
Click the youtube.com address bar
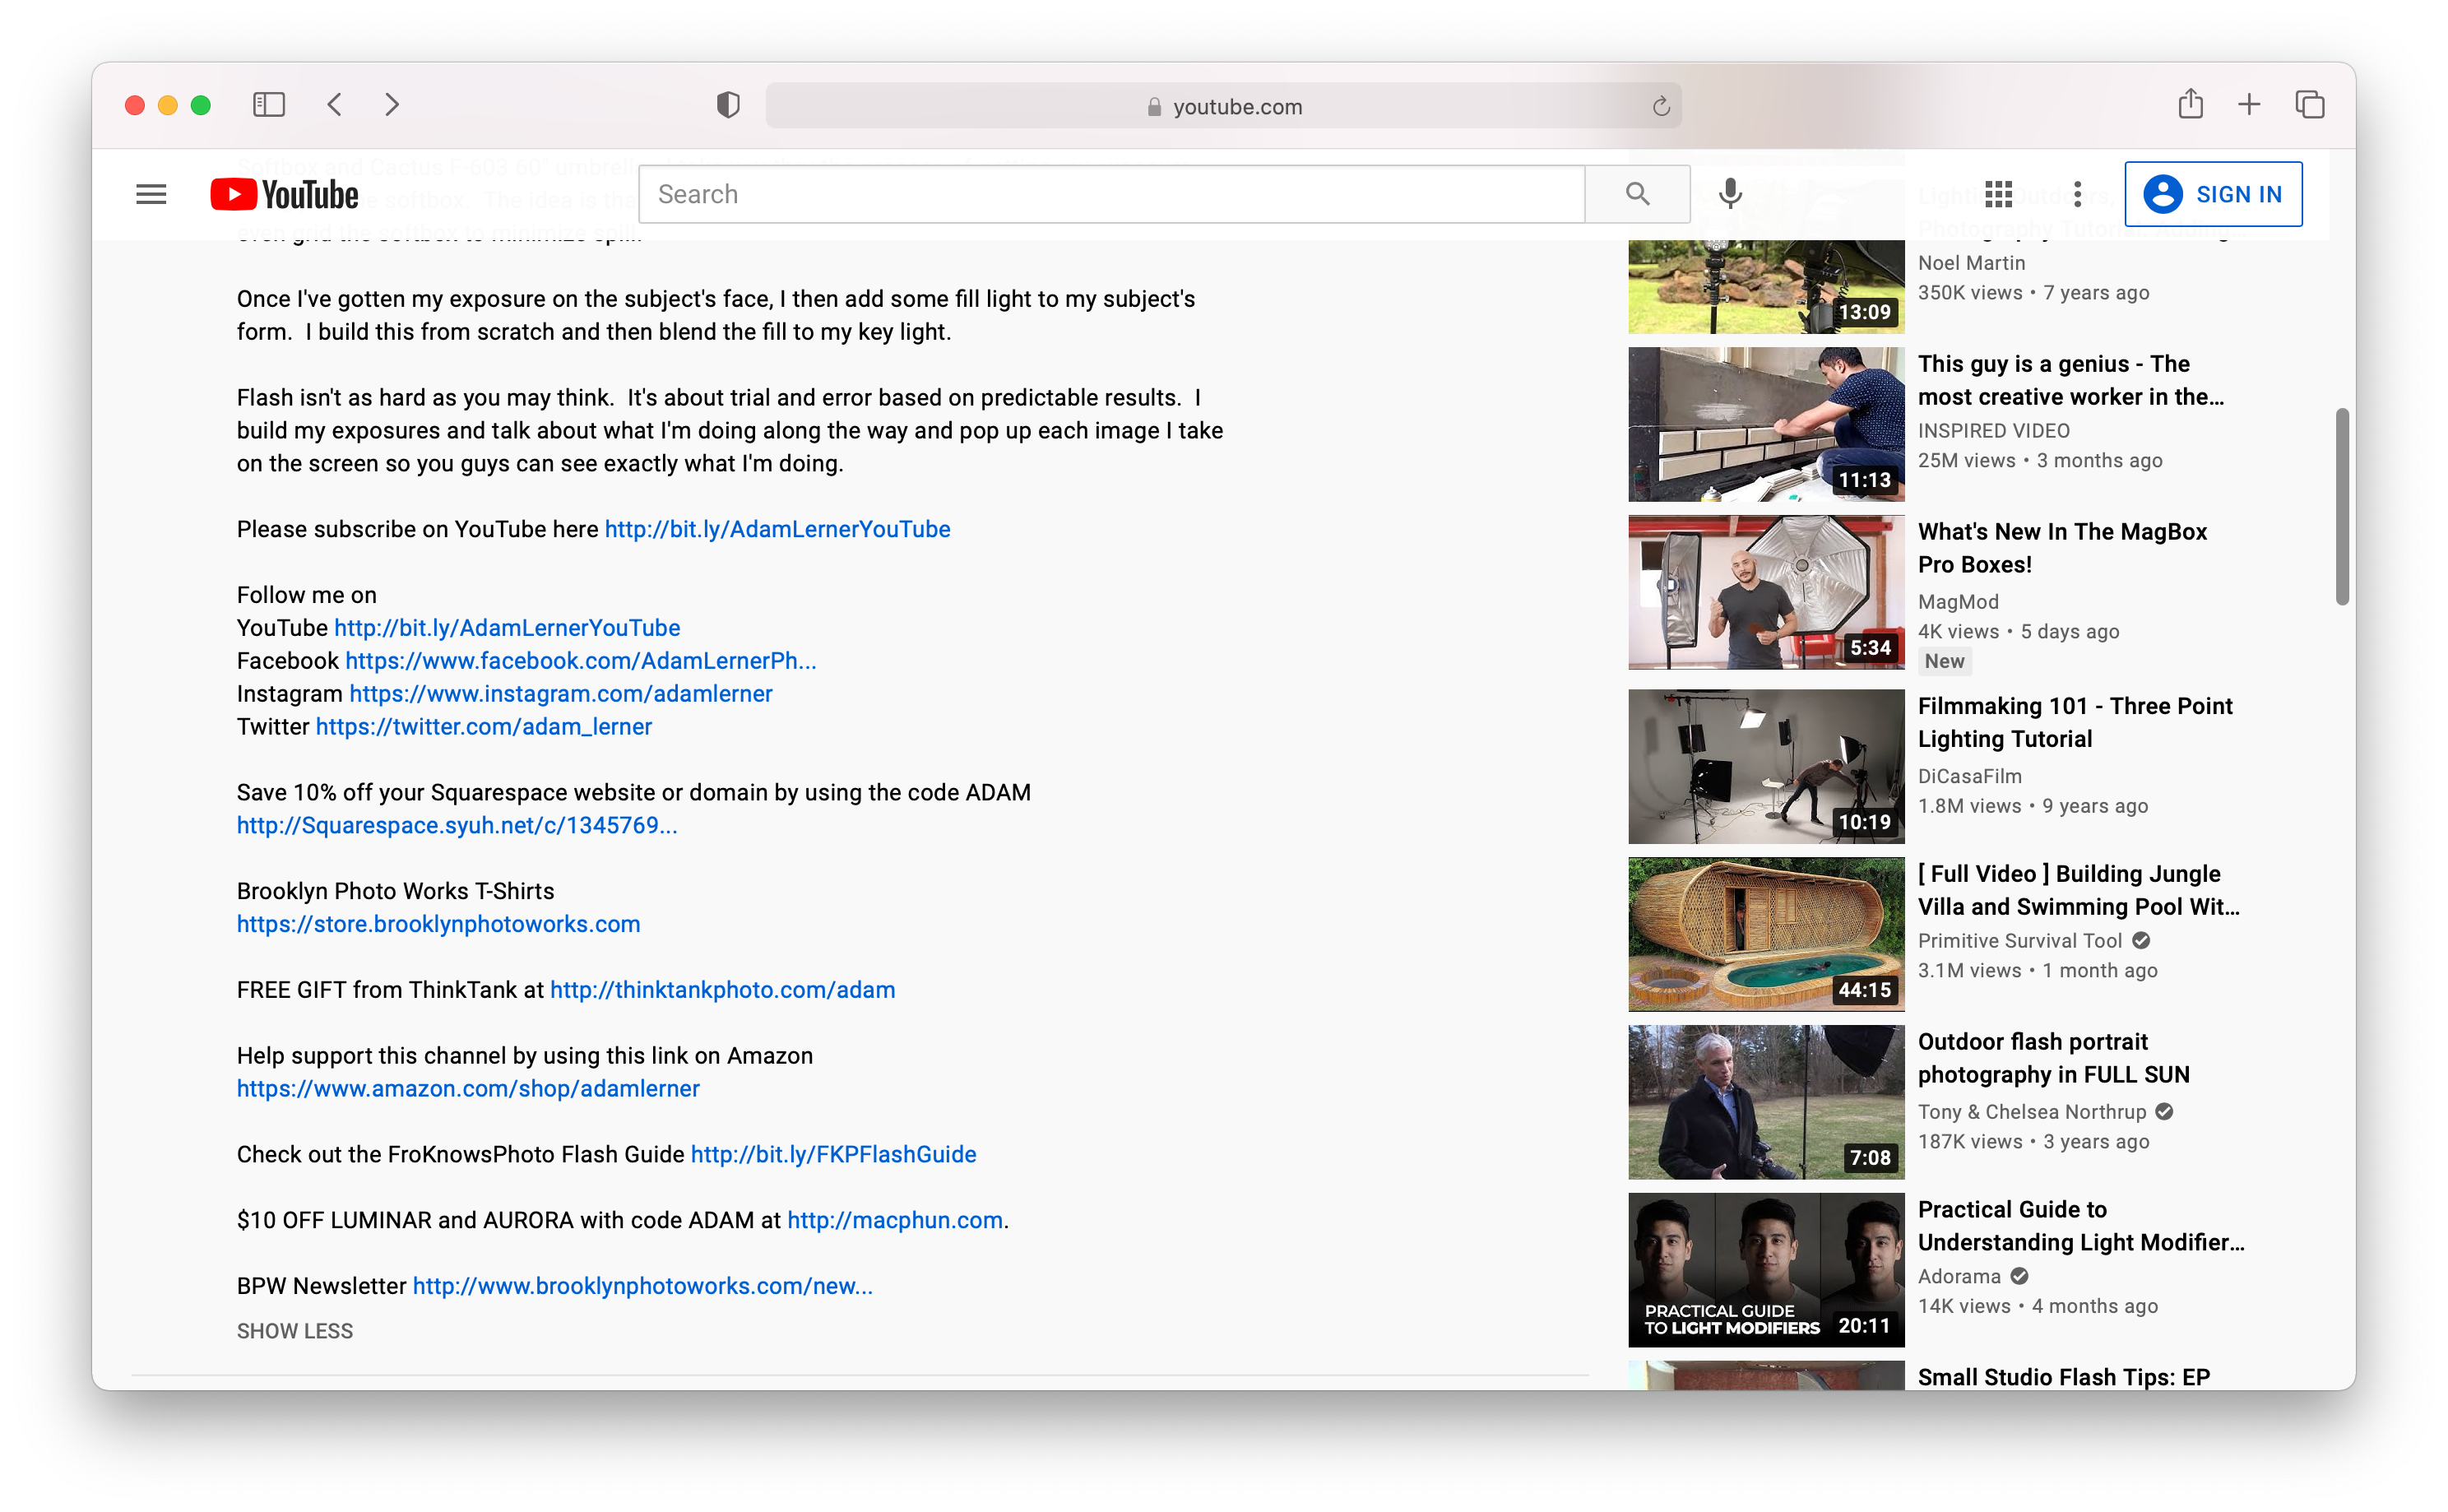pyautogui.click(x=1223, y=106)
